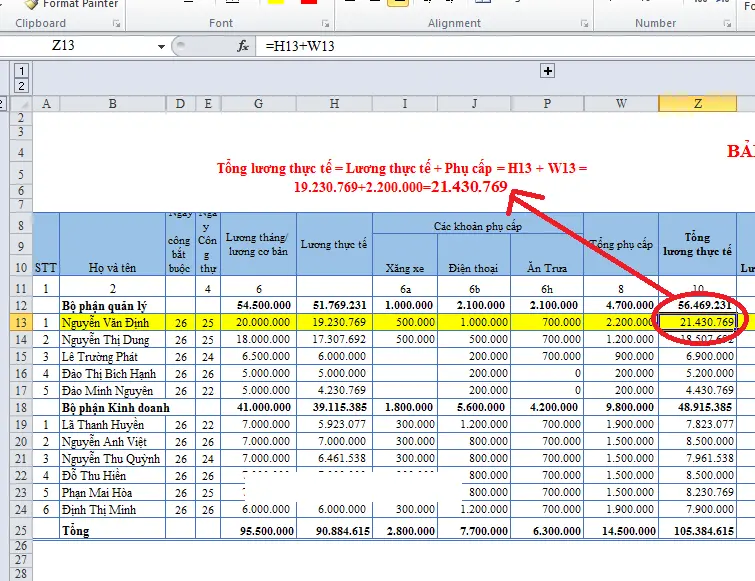Click the 4.430.769 cell

(698, 390)
